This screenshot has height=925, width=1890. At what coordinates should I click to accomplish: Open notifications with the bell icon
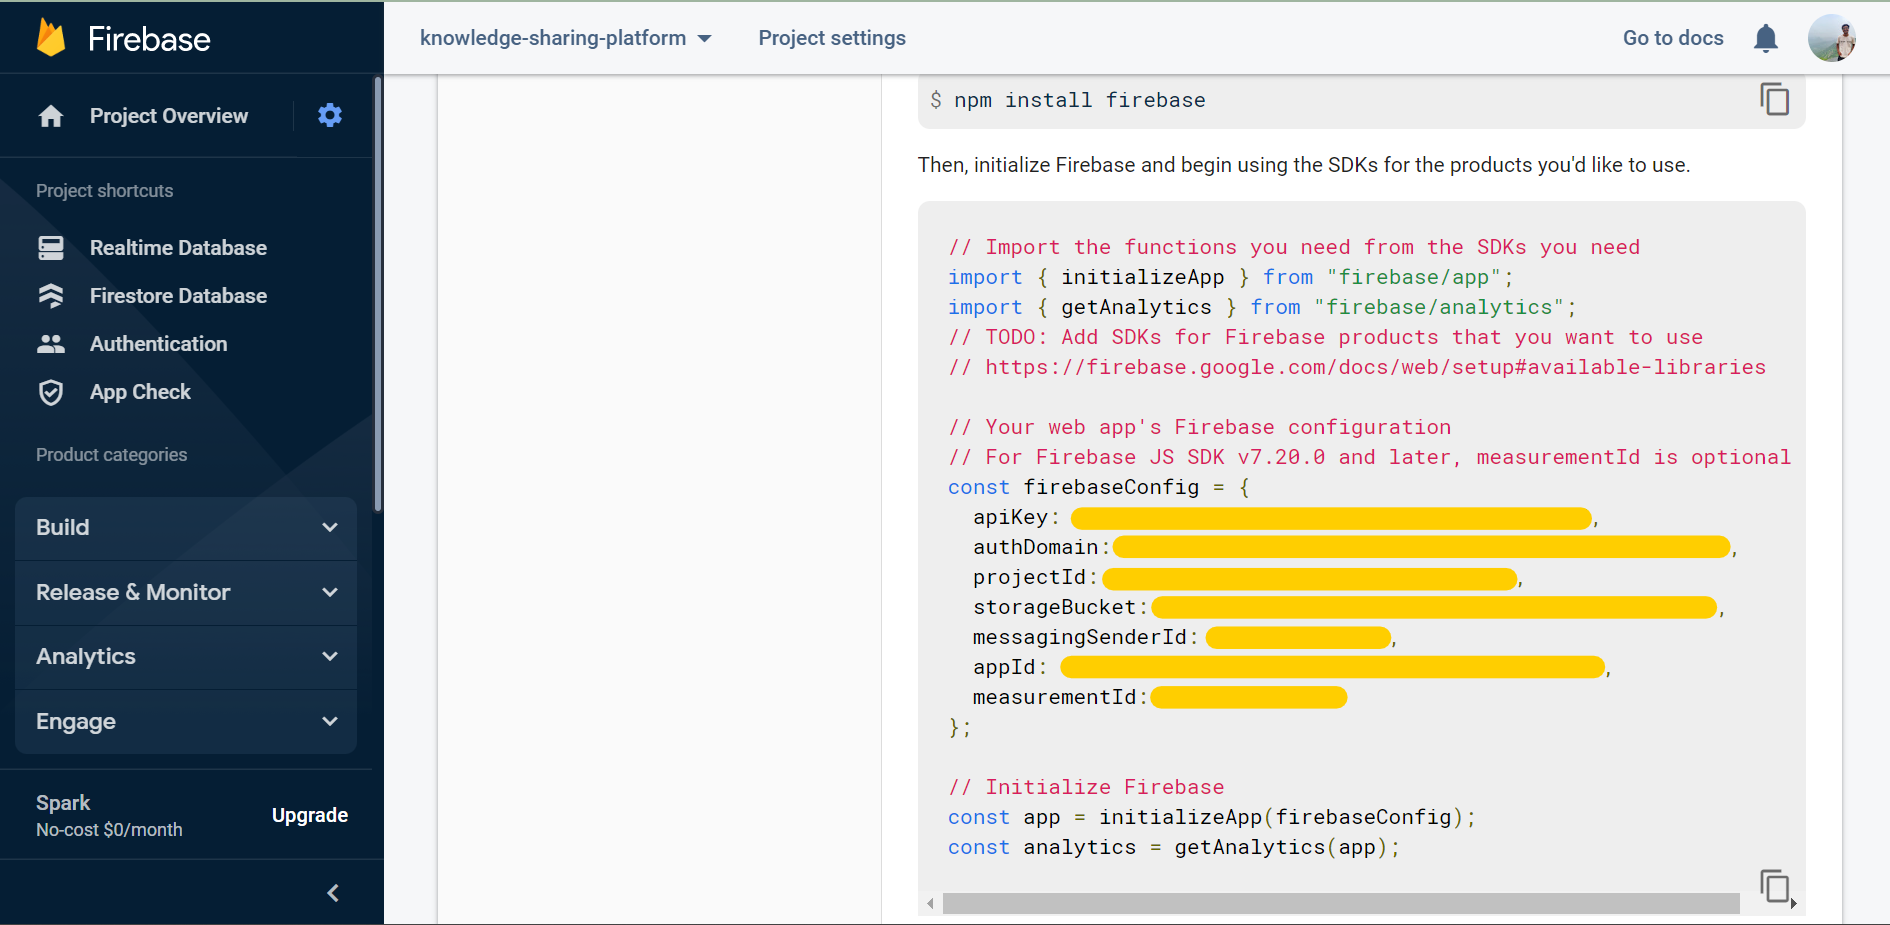tap(1766, 37)
